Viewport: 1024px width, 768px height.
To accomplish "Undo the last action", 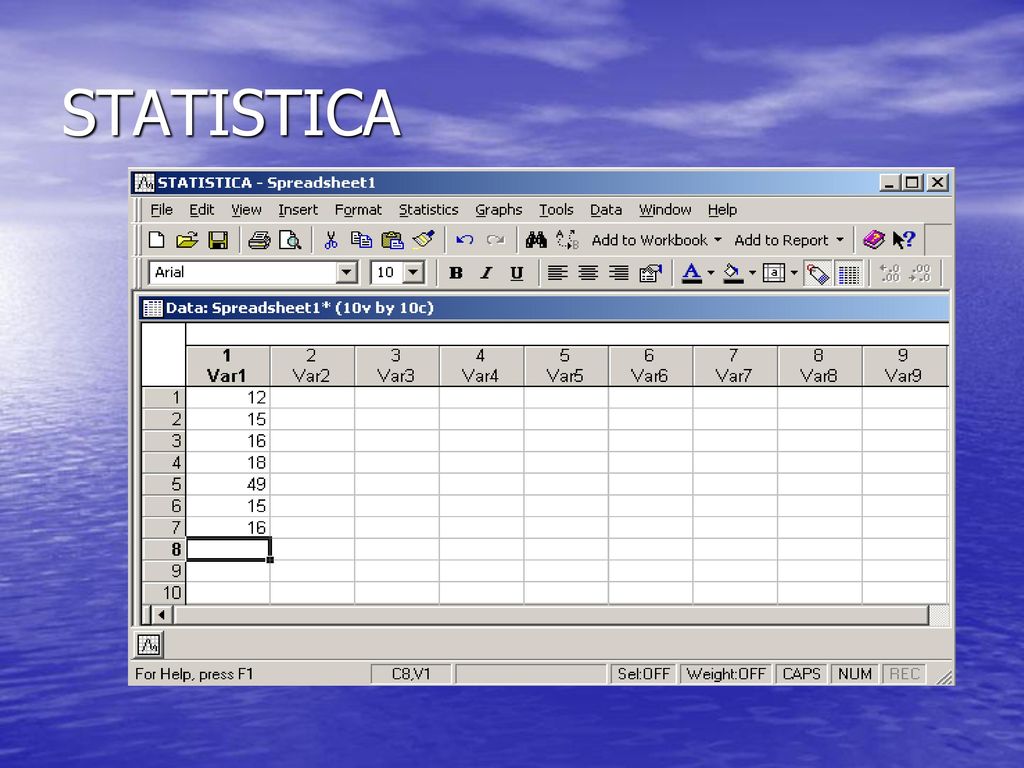I will (x=465, y=240).
